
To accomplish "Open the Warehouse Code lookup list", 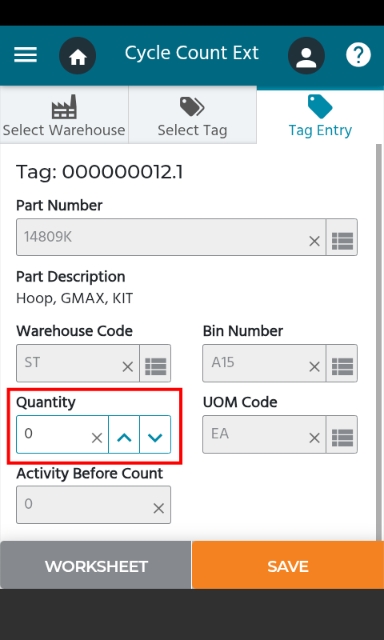I will point(155,363).
